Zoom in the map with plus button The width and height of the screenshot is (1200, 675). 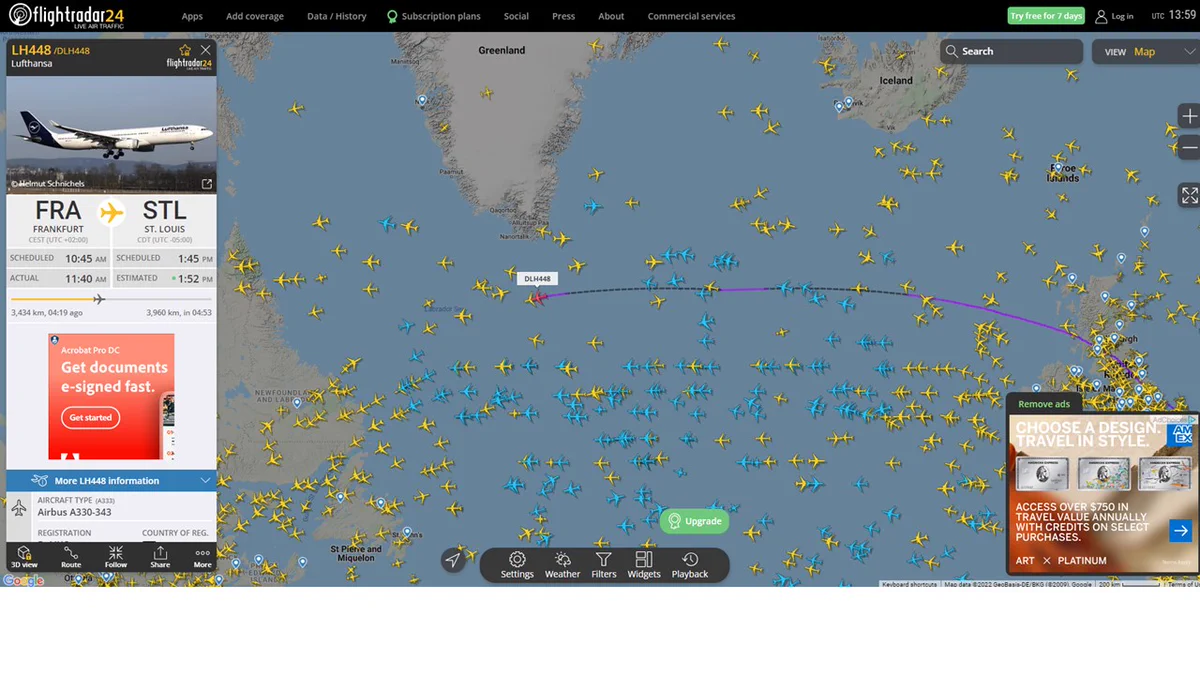point(1189,115)
